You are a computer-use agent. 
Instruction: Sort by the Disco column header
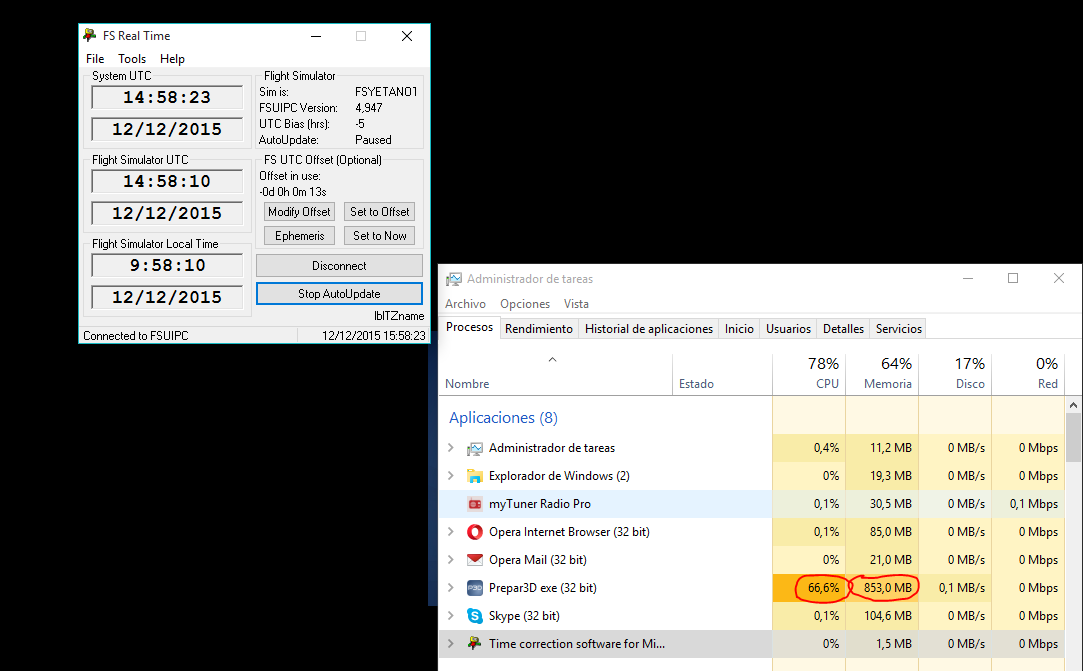tap(955, 374)
